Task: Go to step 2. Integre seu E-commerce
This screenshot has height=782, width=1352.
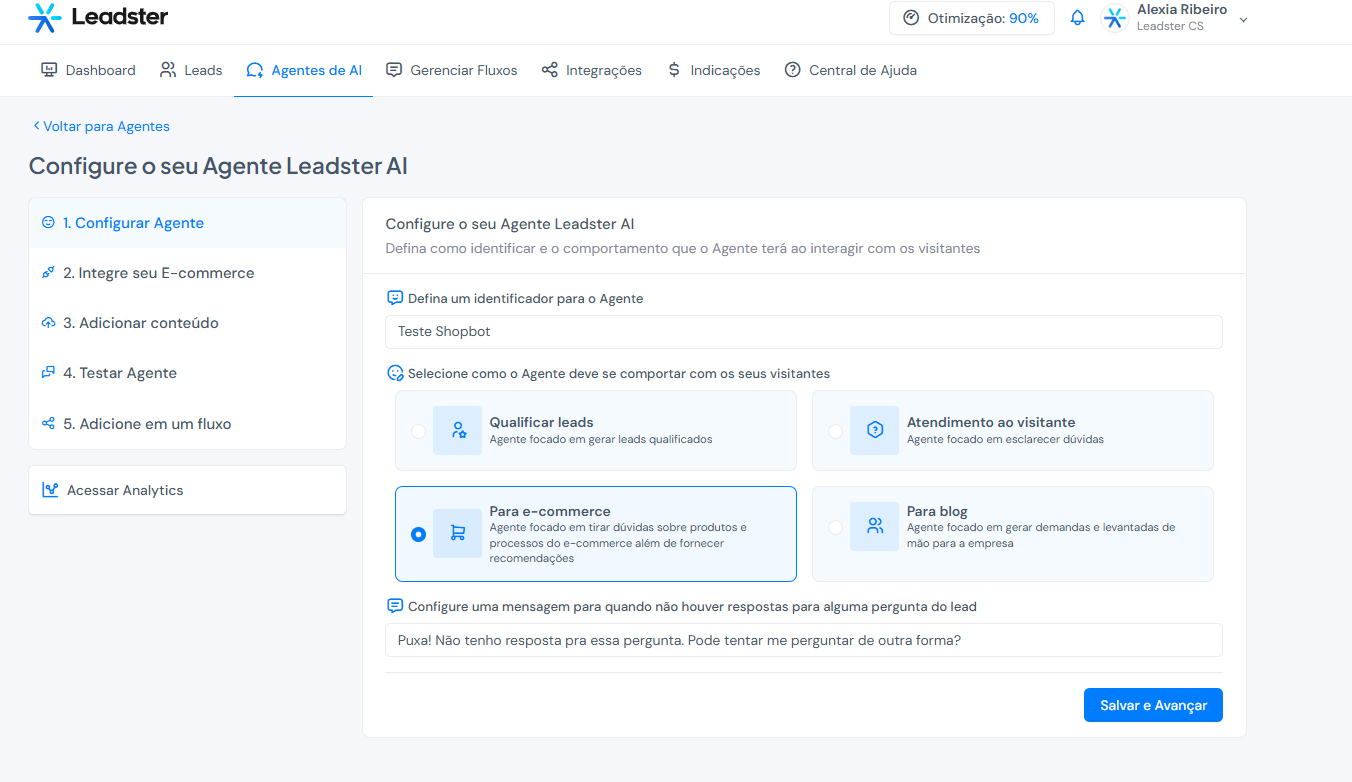Action: click(188, 273)
